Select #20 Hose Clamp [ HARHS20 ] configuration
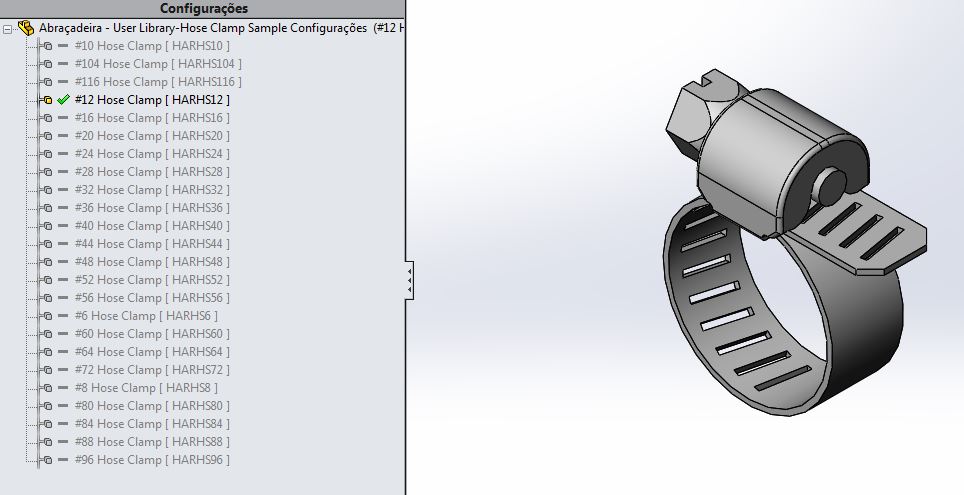 point(152,135)
